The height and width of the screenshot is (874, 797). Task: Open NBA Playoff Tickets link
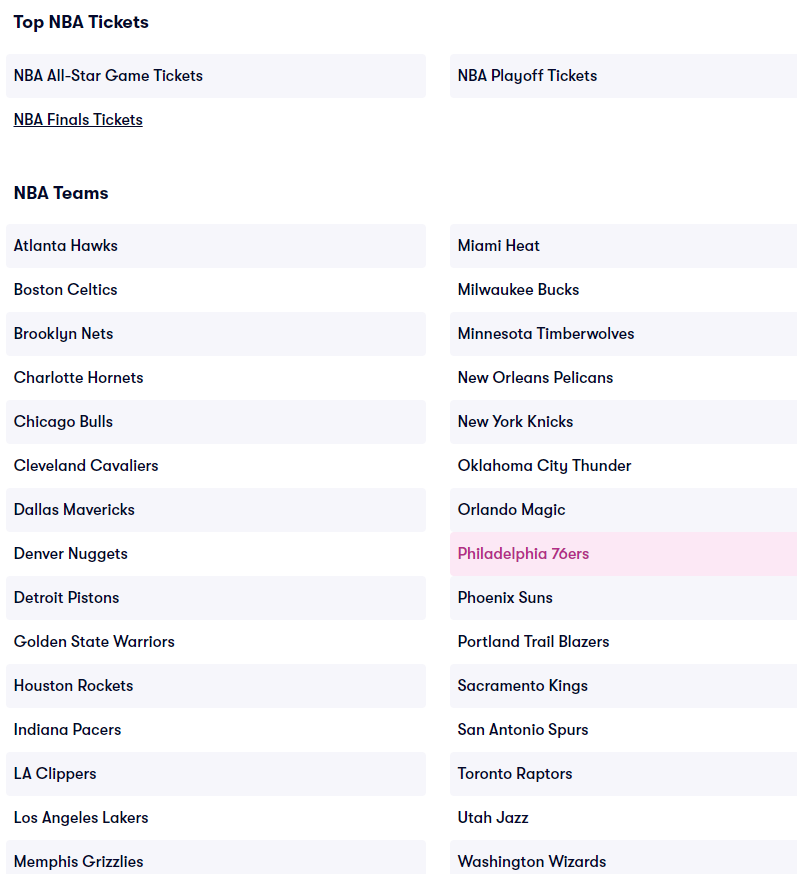click(x=623, y=76)
